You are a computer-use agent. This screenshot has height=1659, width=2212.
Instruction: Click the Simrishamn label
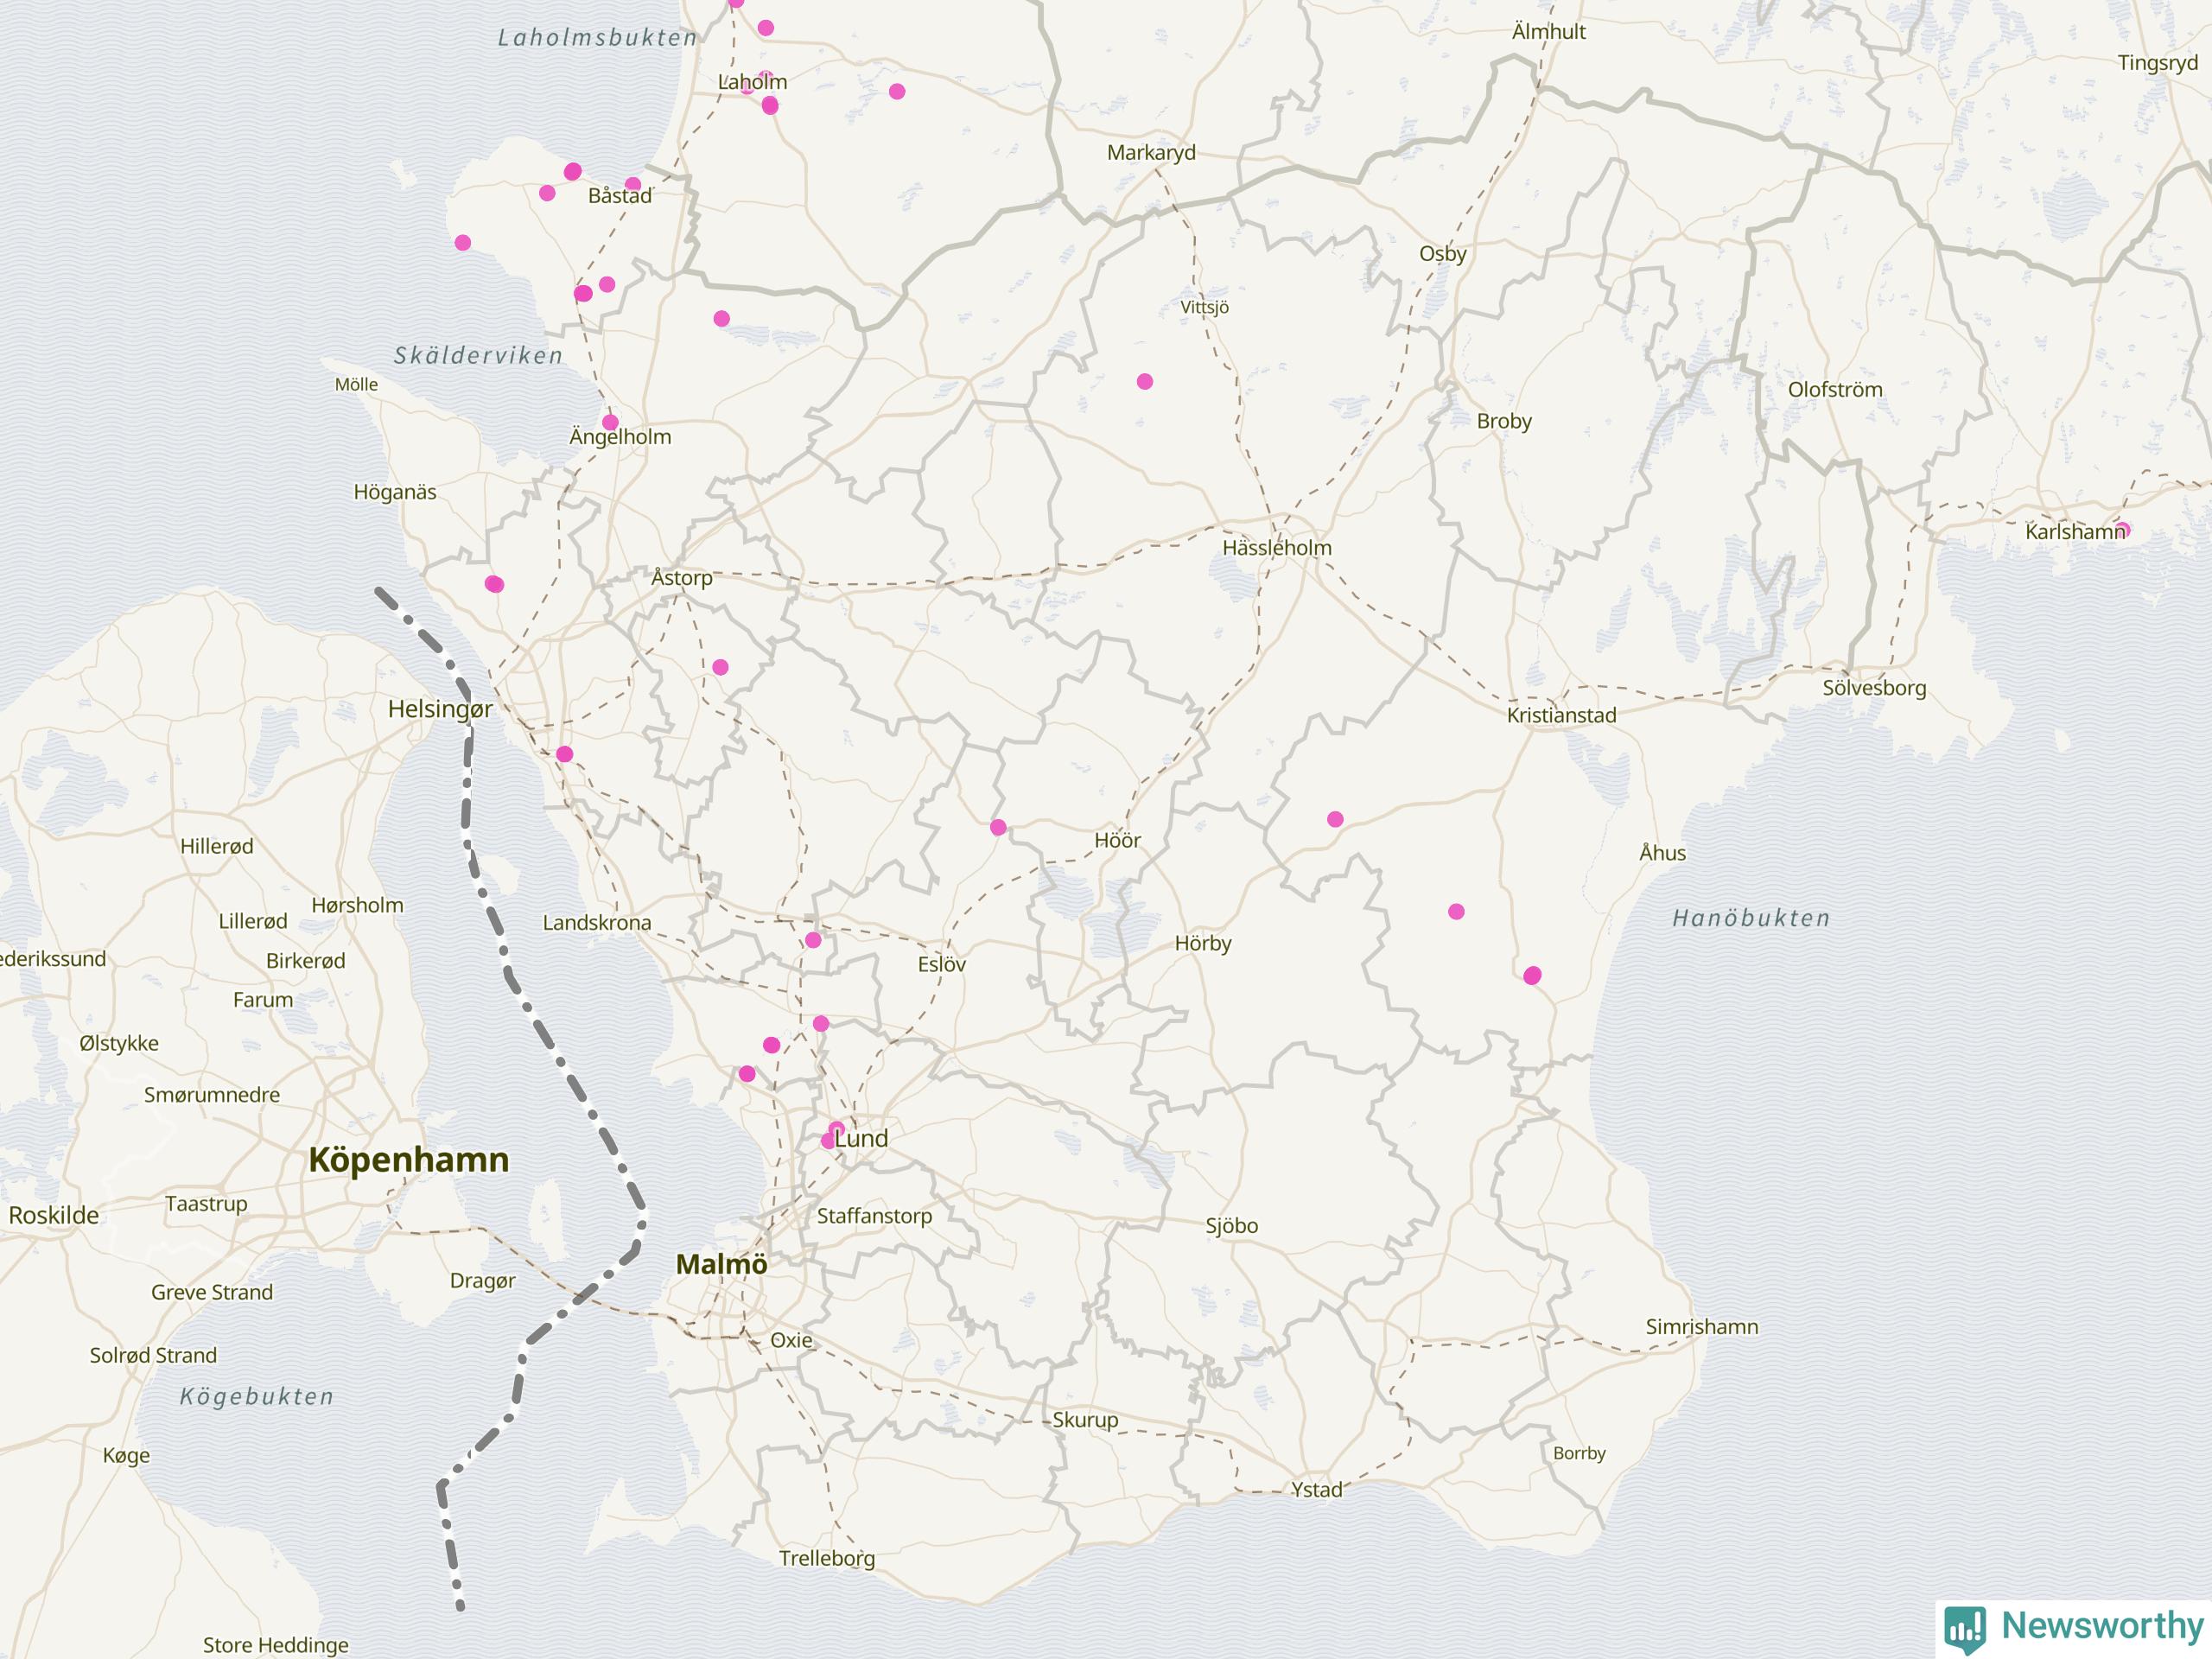[1701, 1326]
